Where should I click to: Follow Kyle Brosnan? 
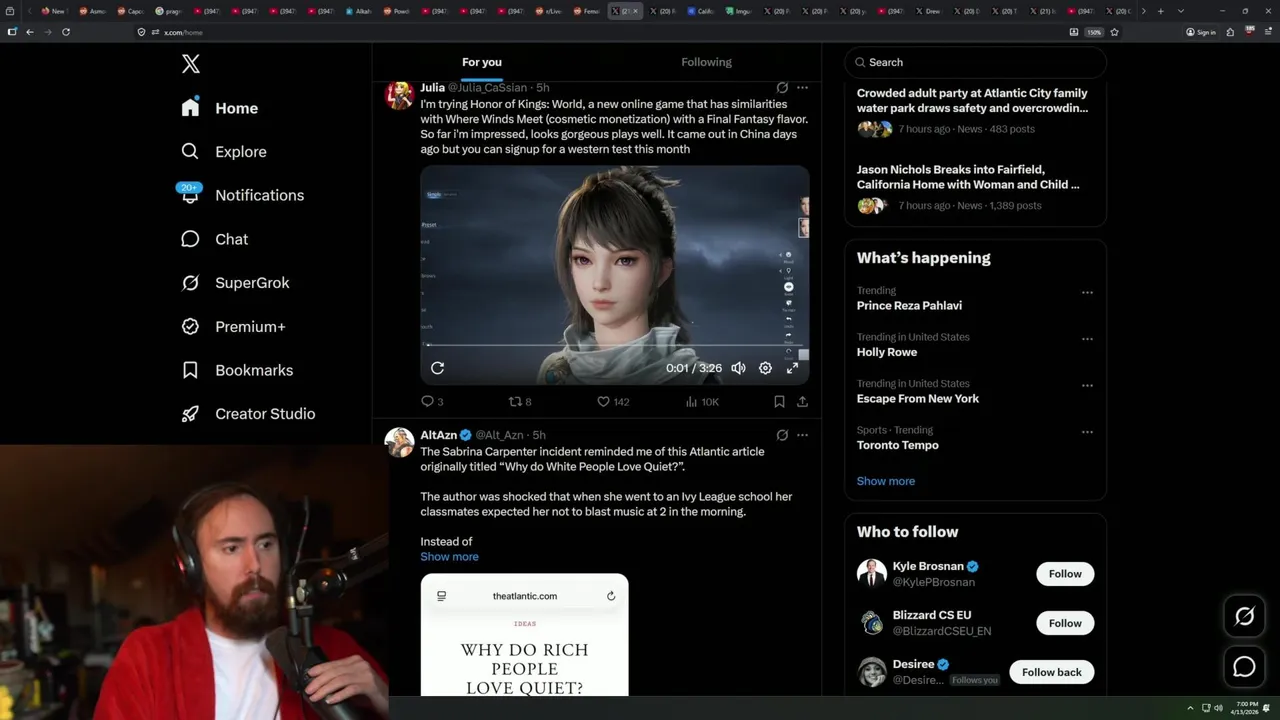point(1065,574)
